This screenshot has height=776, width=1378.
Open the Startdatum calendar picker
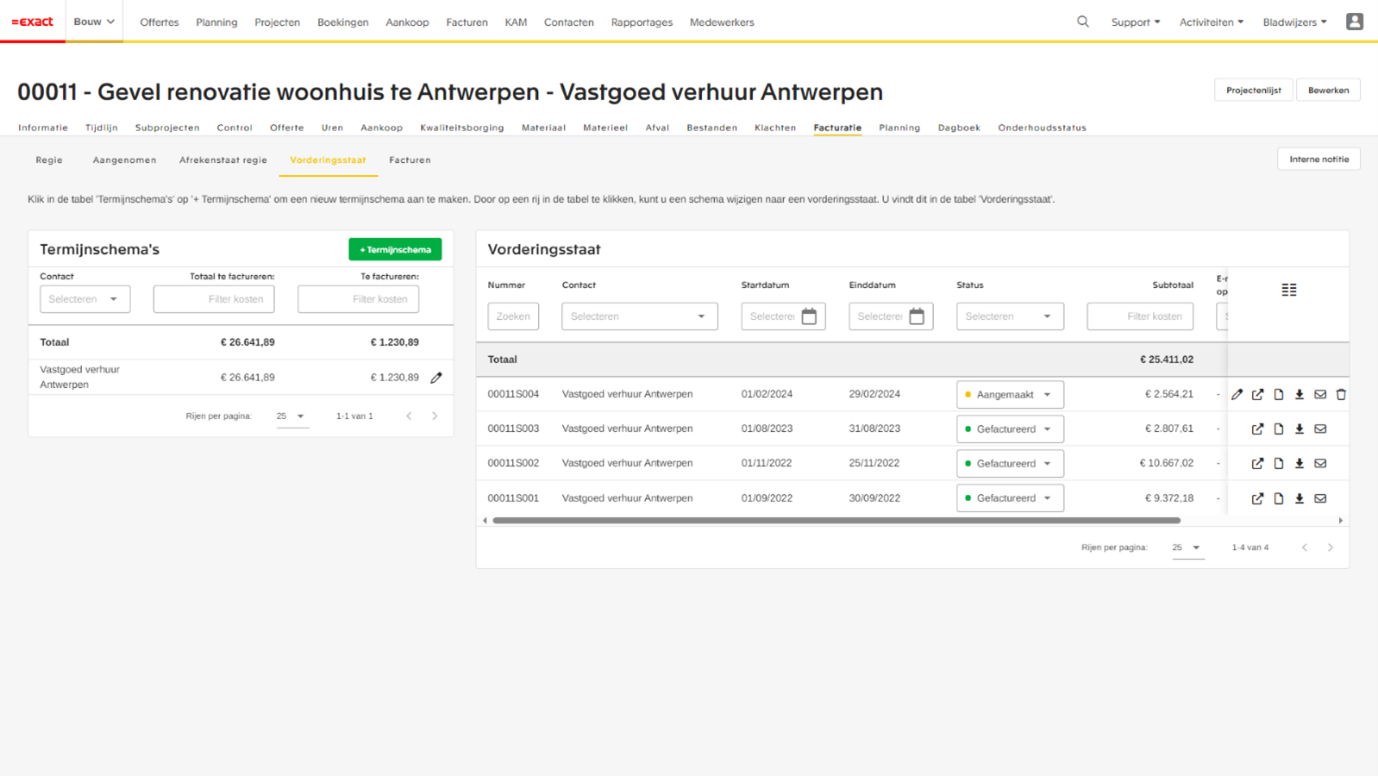809,317
